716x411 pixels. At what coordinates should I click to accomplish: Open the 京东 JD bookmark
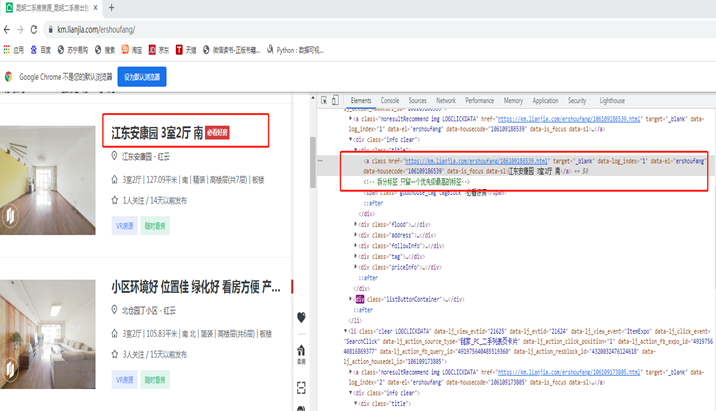(158, 50)
